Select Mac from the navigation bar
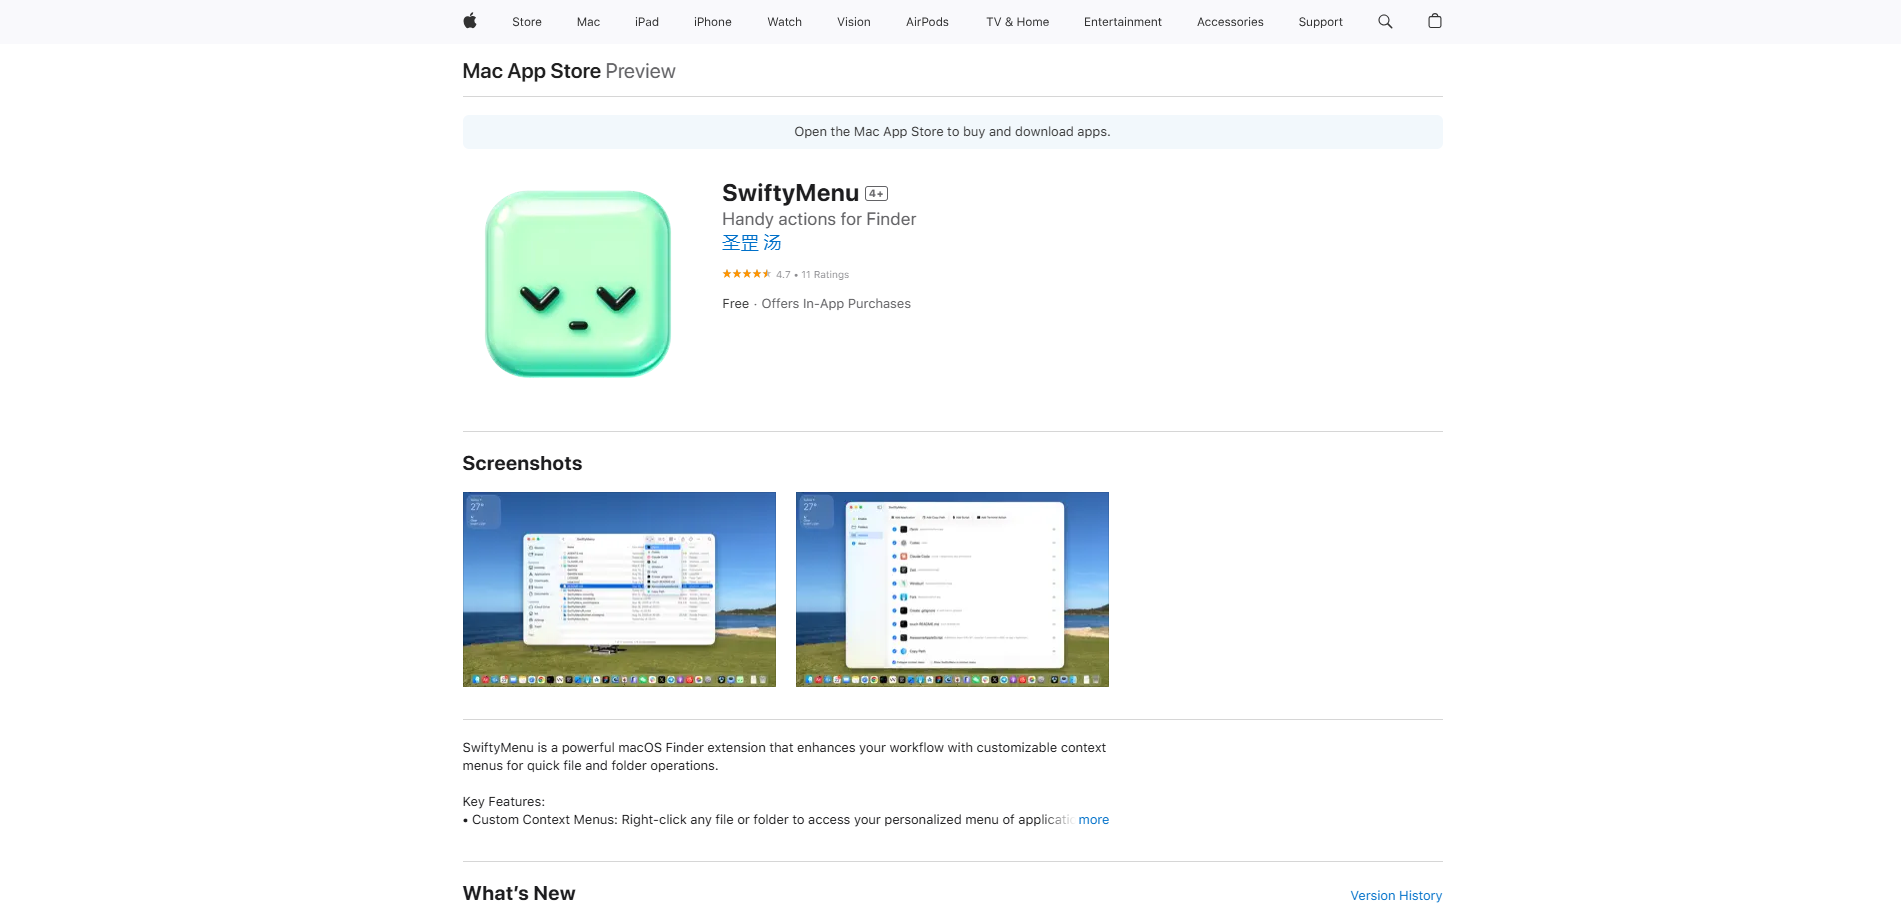 [x=587, y=21]
